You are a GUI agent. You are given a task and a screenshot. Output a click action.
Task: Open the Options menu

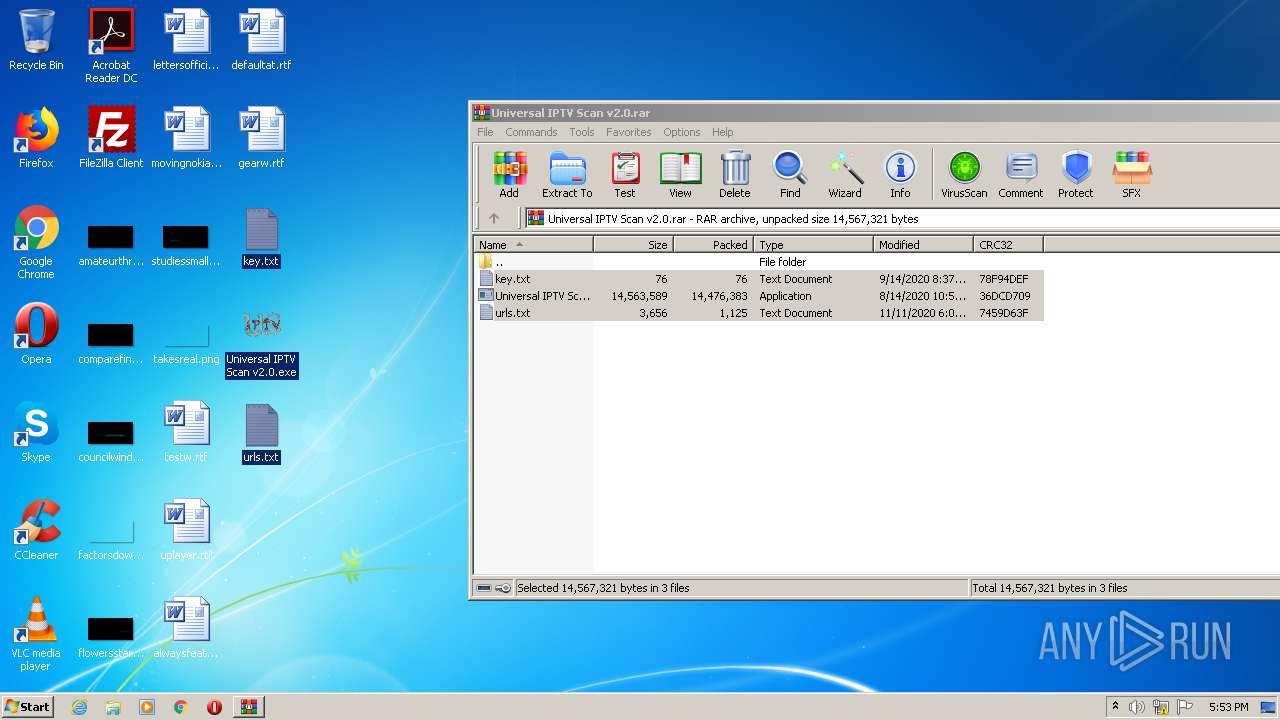tap(682, 132)
